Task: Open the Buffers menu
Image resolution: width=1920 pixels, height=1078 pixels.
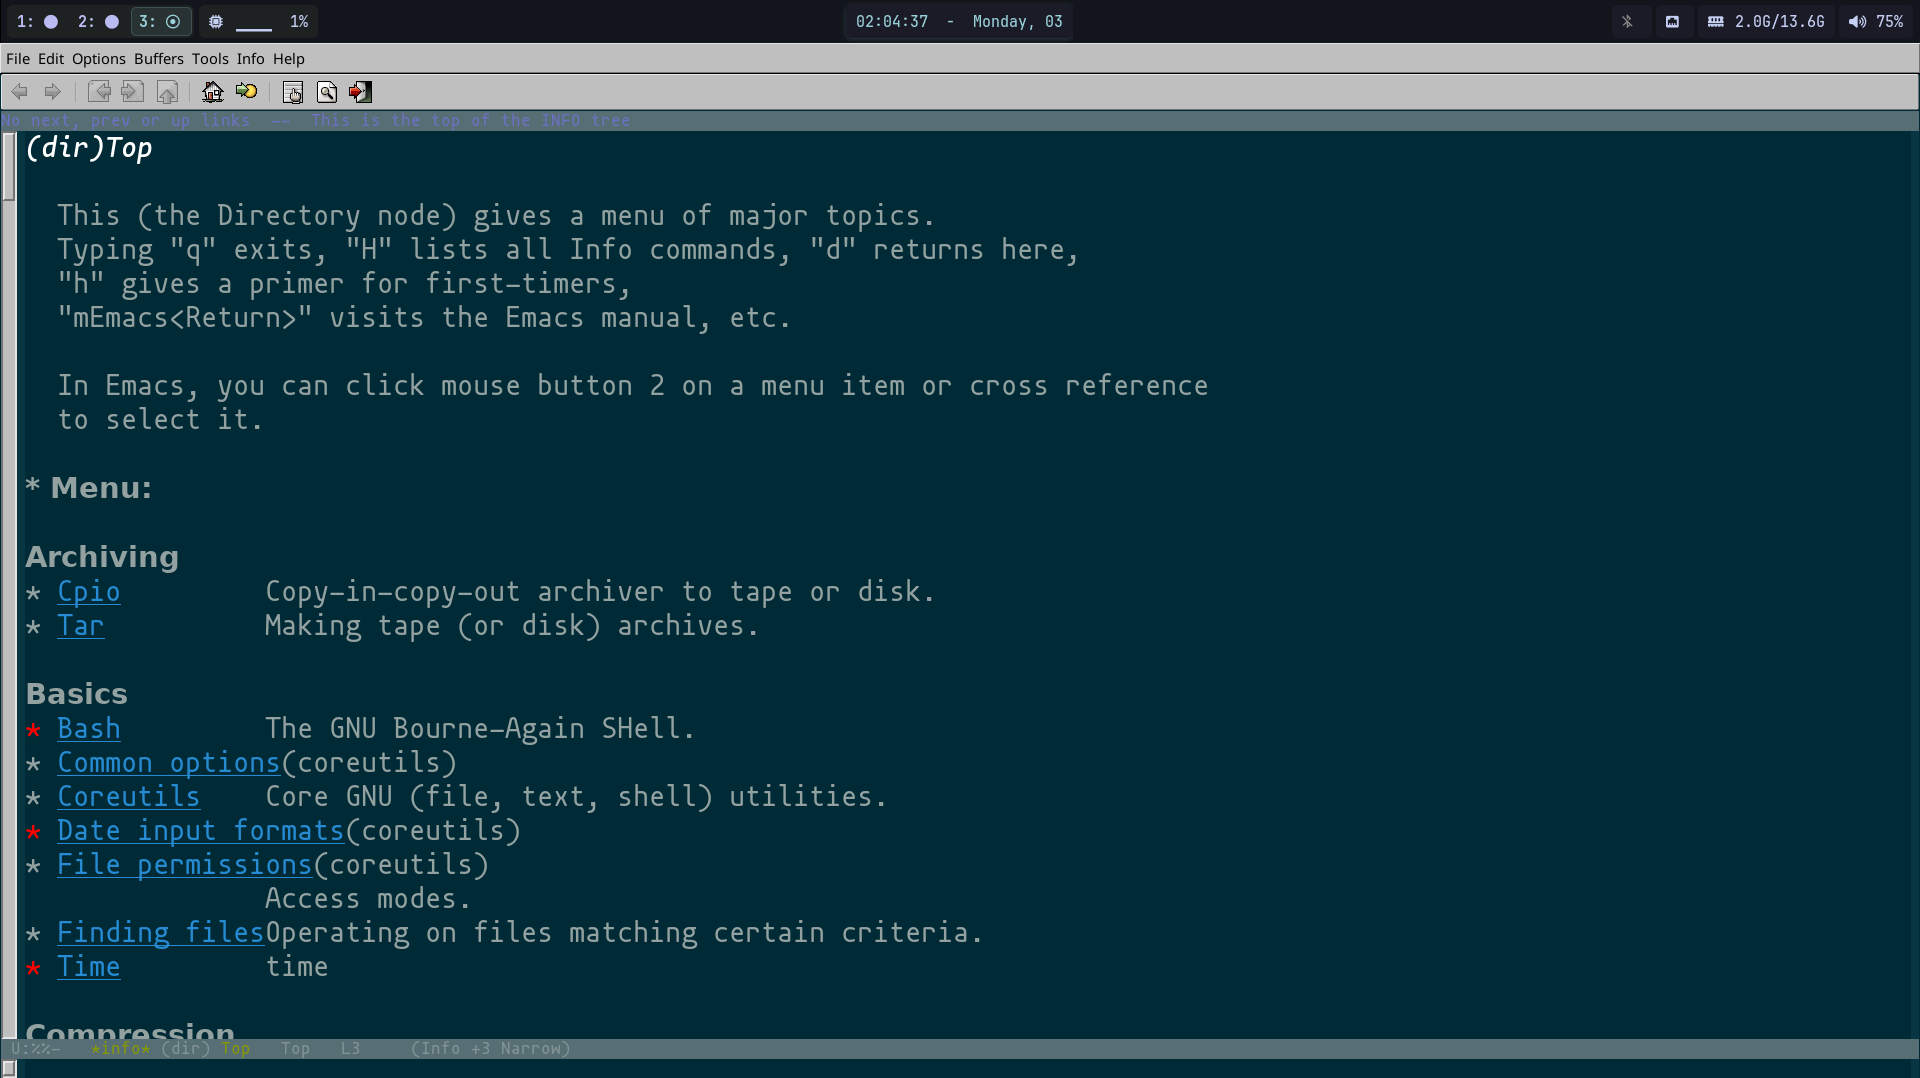Action: [159, 59]
